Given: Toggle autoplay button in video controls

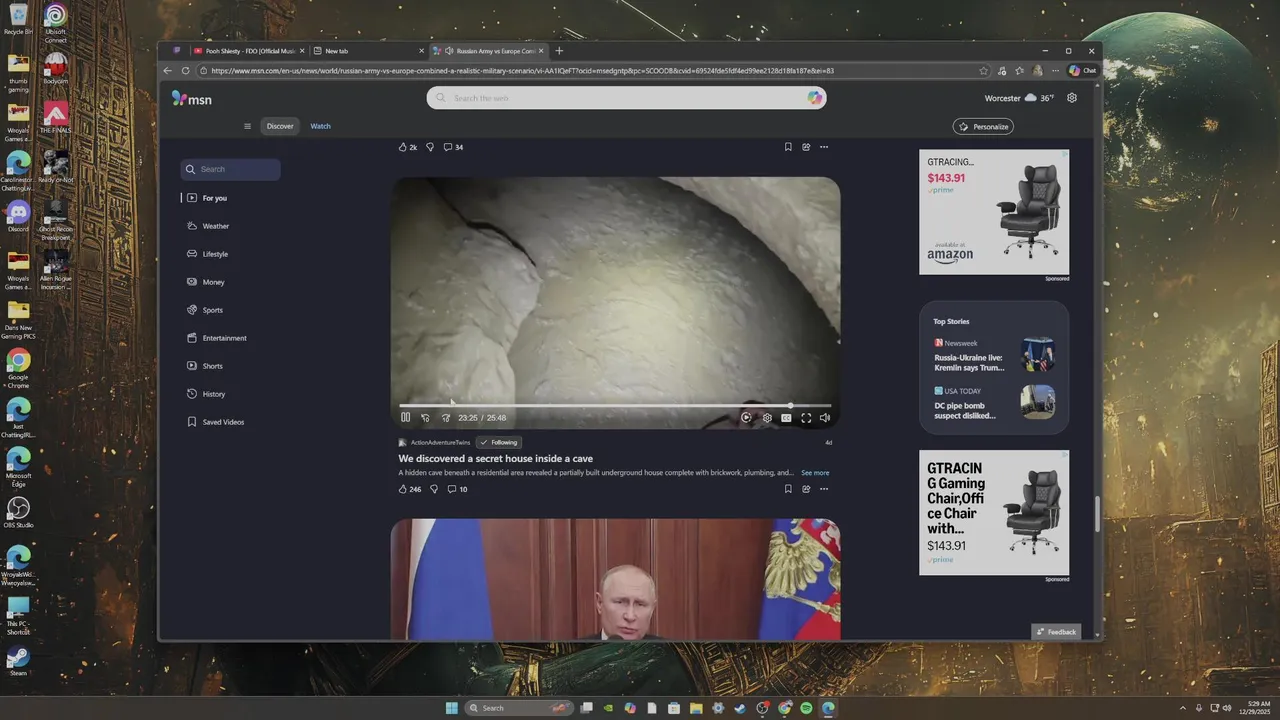Looking at the screenshot, I should (746, 418).
